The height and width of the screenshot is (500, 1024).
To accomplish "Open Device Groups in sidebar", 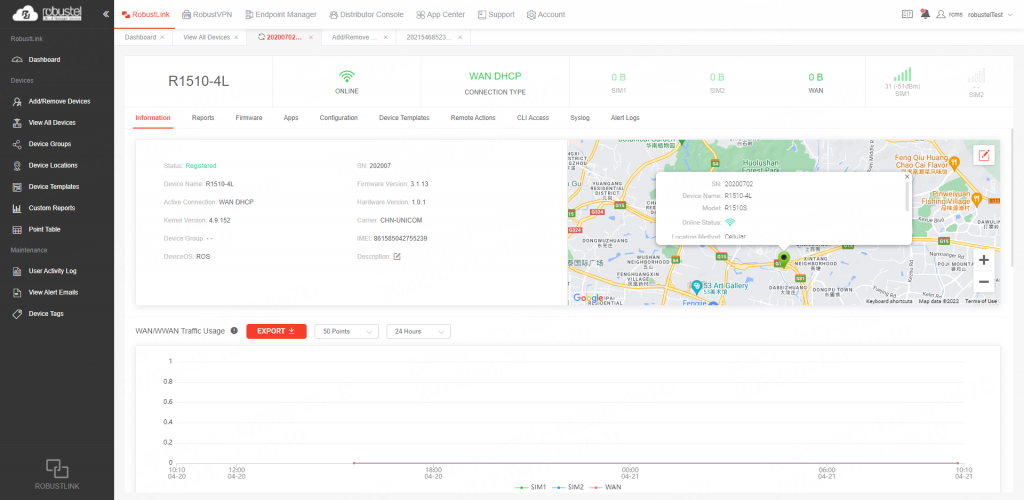I will (x=50, y=144).
